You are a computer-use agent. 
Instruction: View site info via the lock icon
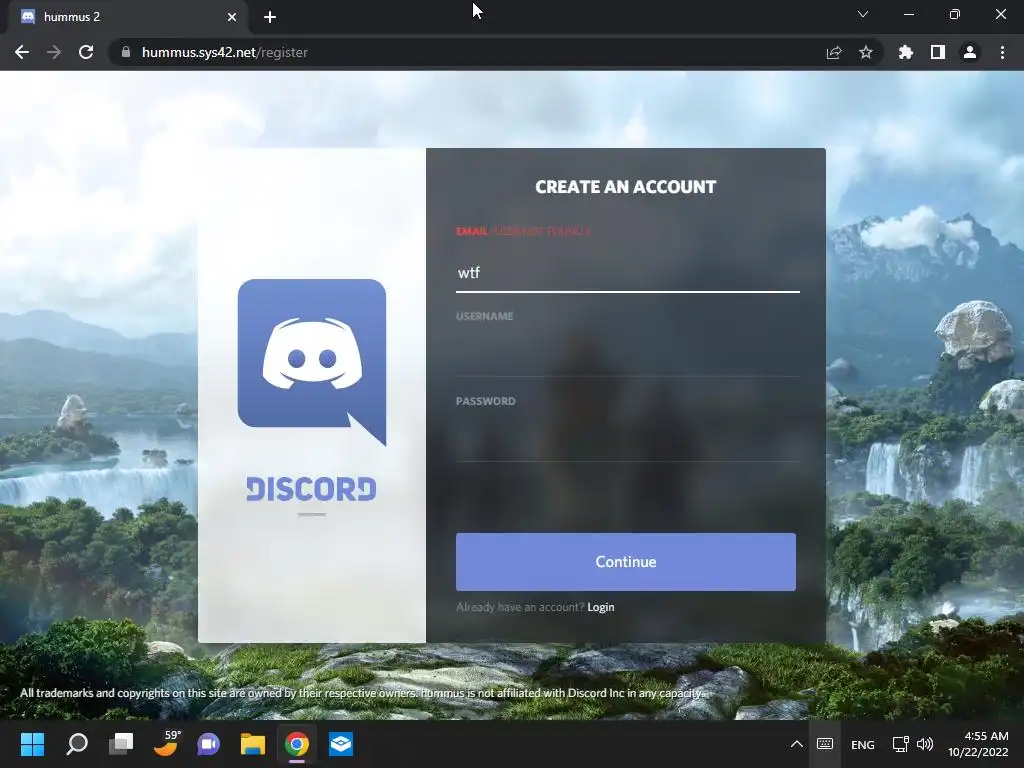(126, 52)
